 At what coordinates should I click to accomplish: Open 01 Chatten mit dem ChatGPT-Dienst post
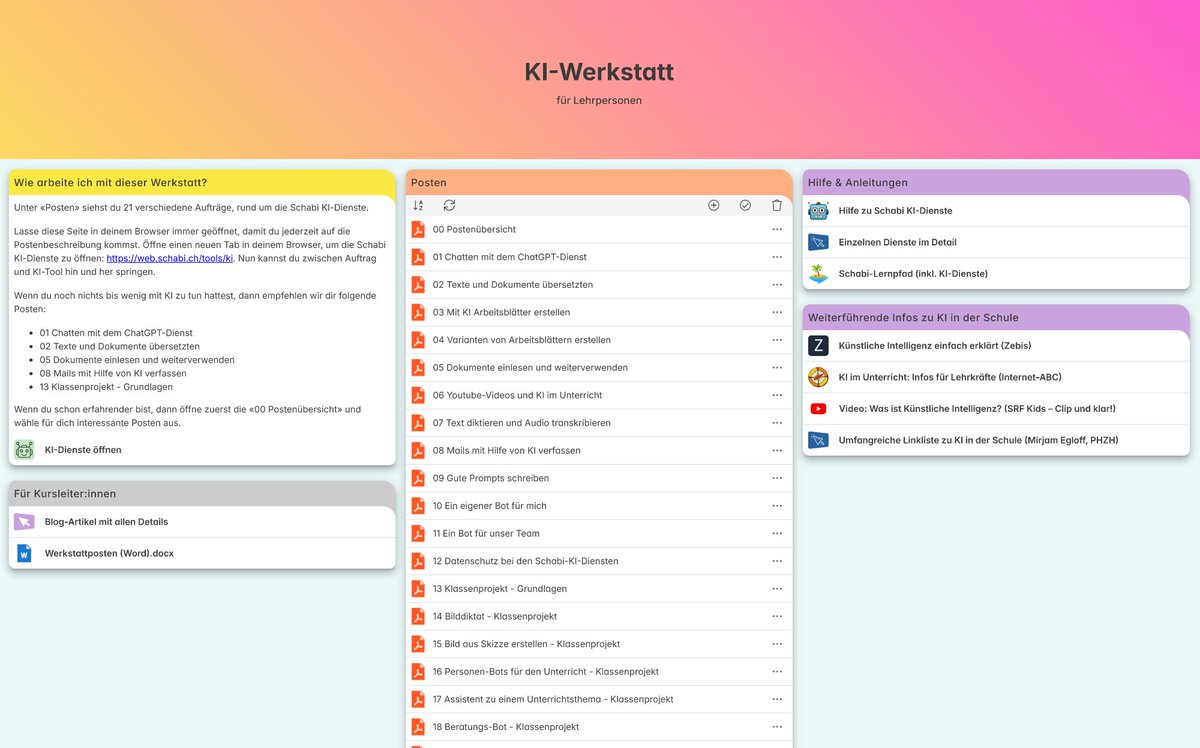510,257
